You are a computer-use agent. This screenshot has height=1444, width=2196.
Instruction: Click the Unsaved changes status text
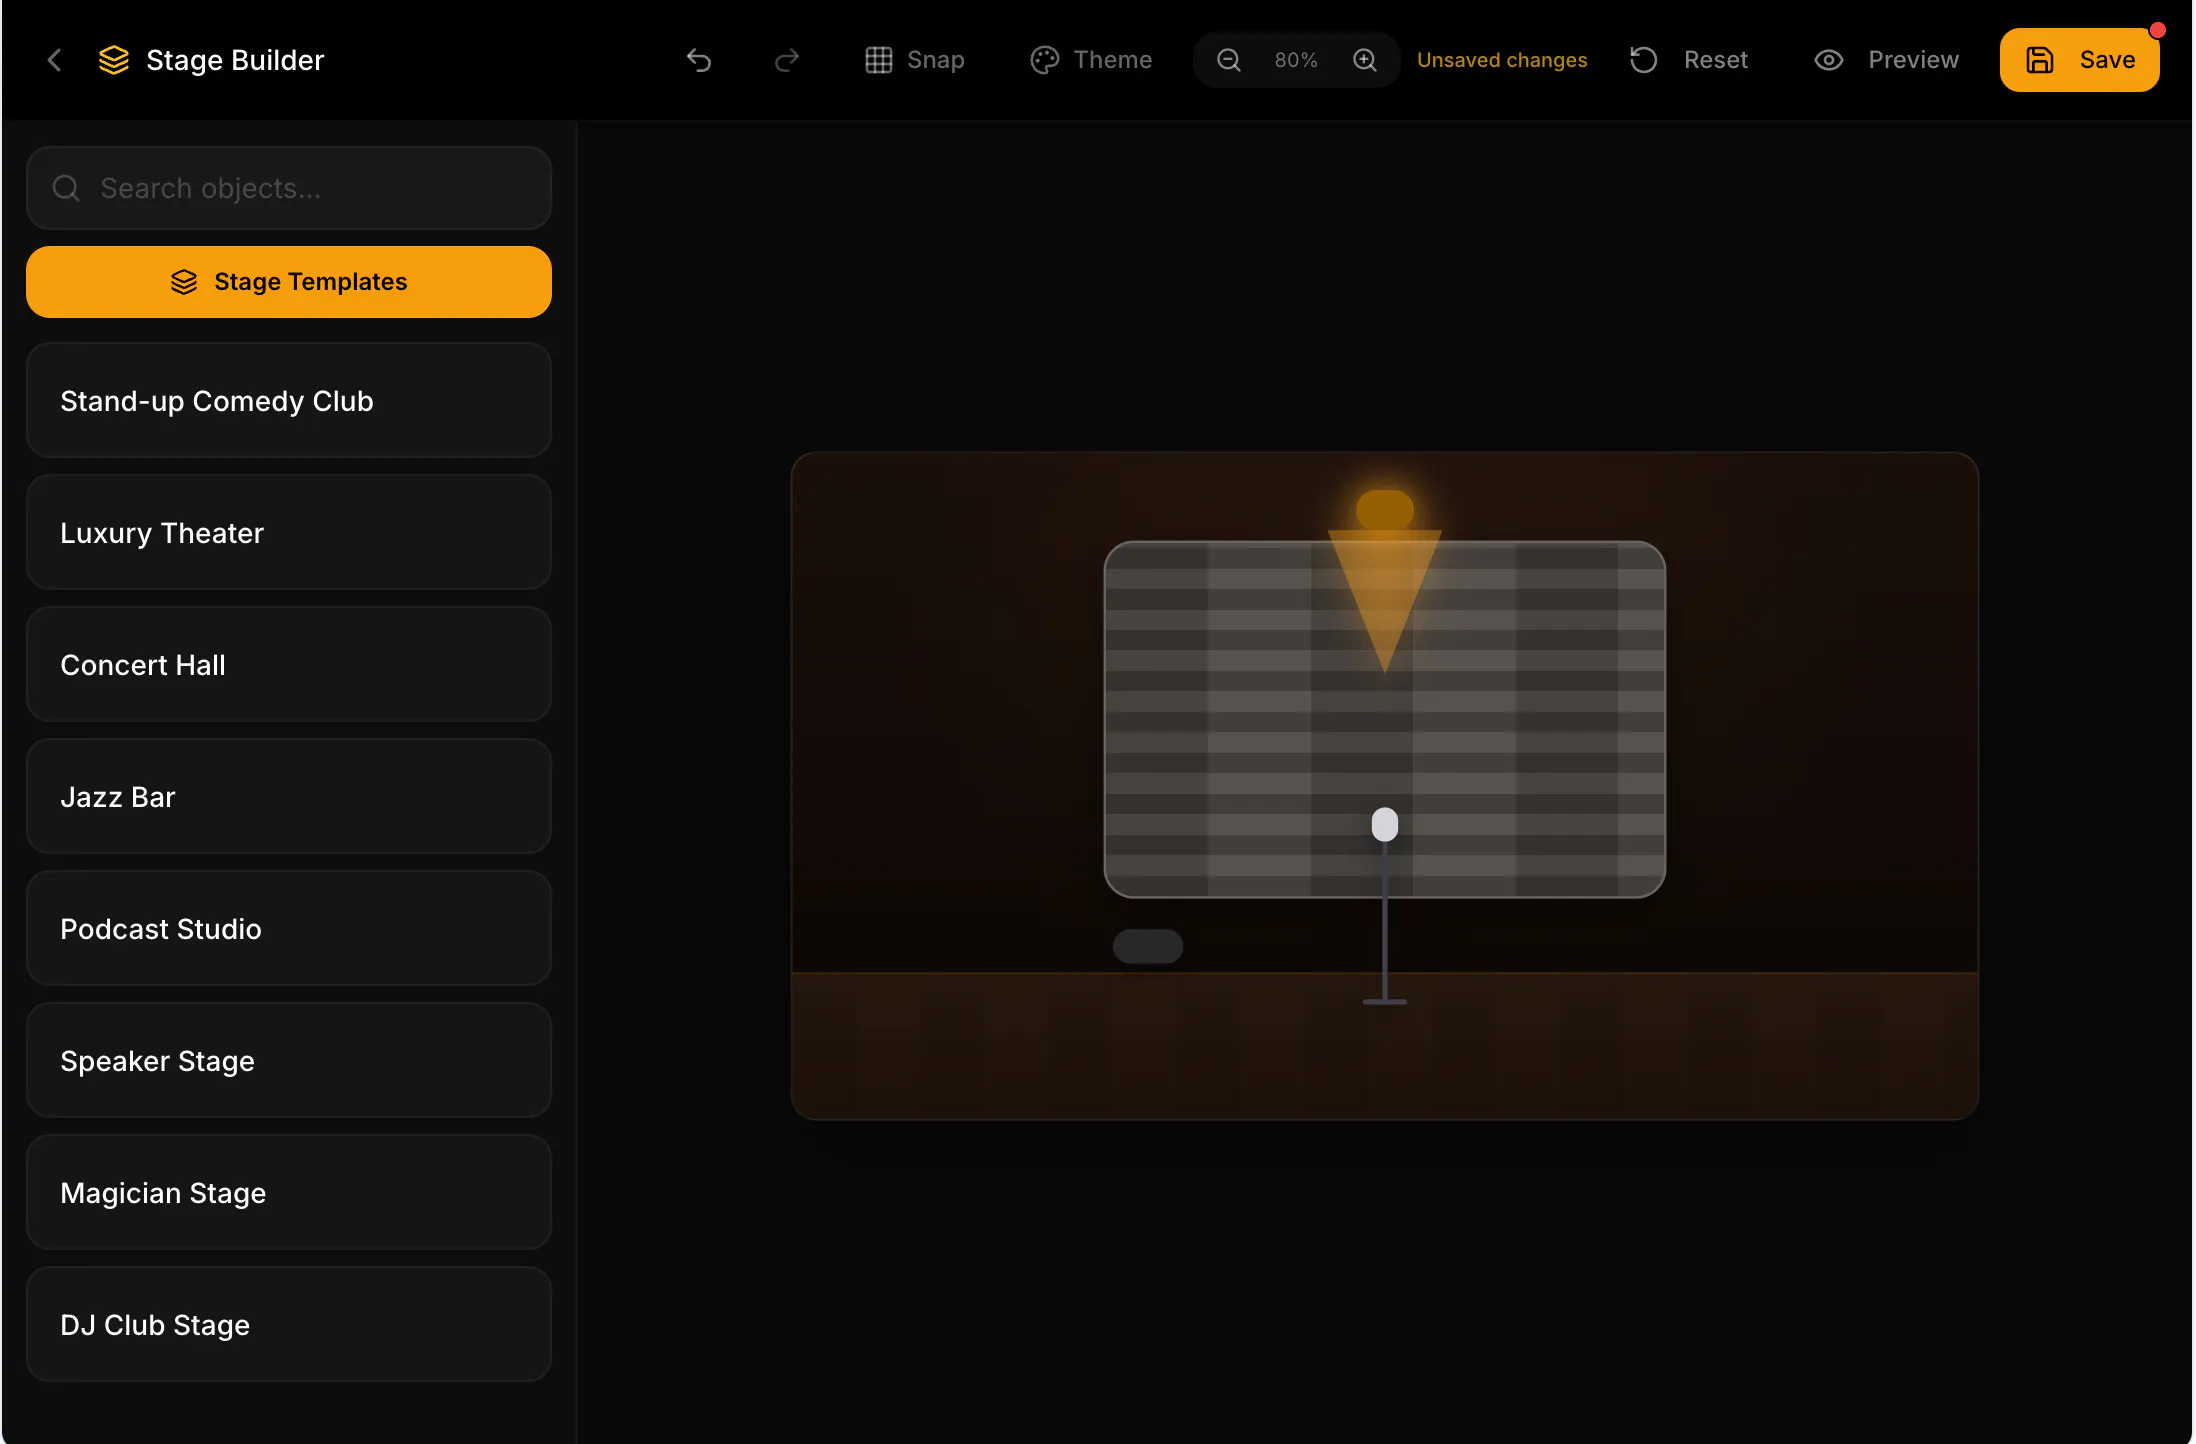click(1502, 60)
